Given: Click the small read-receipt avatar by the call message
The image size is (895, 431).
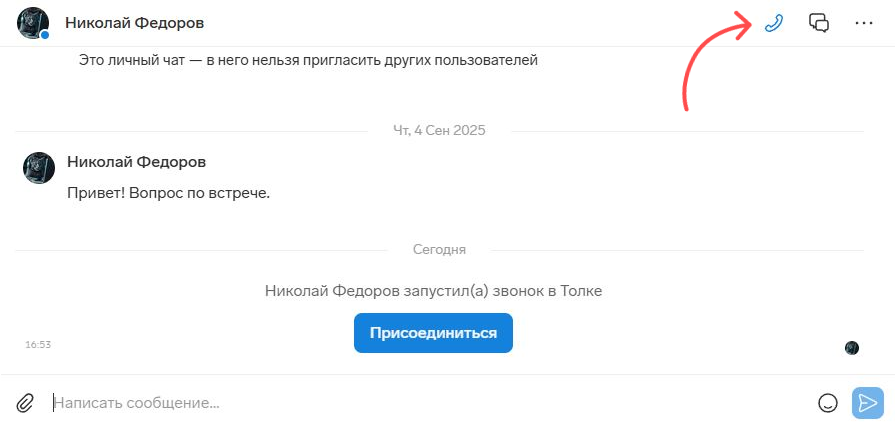Looking at the screenshot, I should 852,347.
